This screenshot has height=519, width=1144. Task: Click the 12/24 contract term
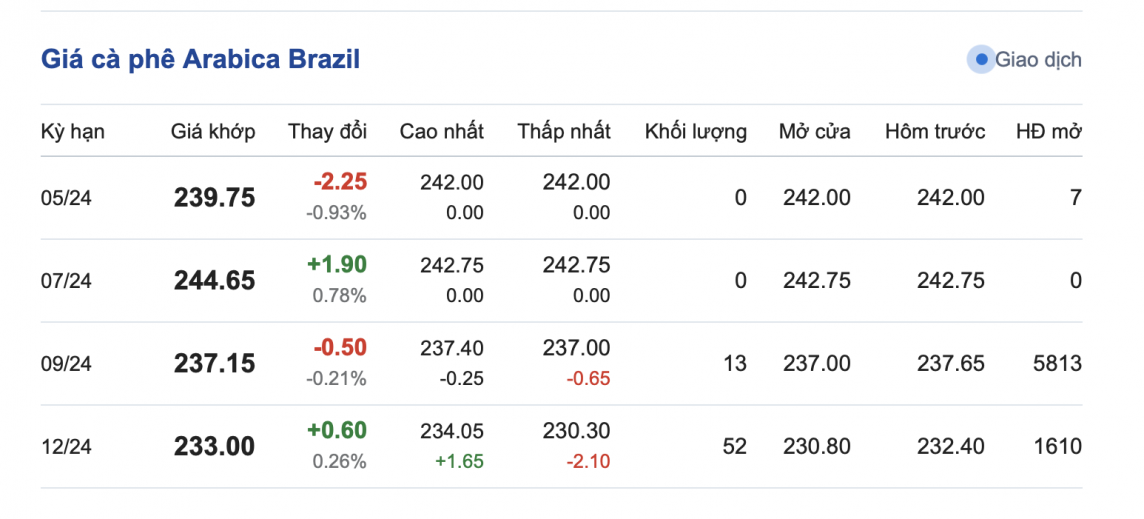click(x=66, y=446)
